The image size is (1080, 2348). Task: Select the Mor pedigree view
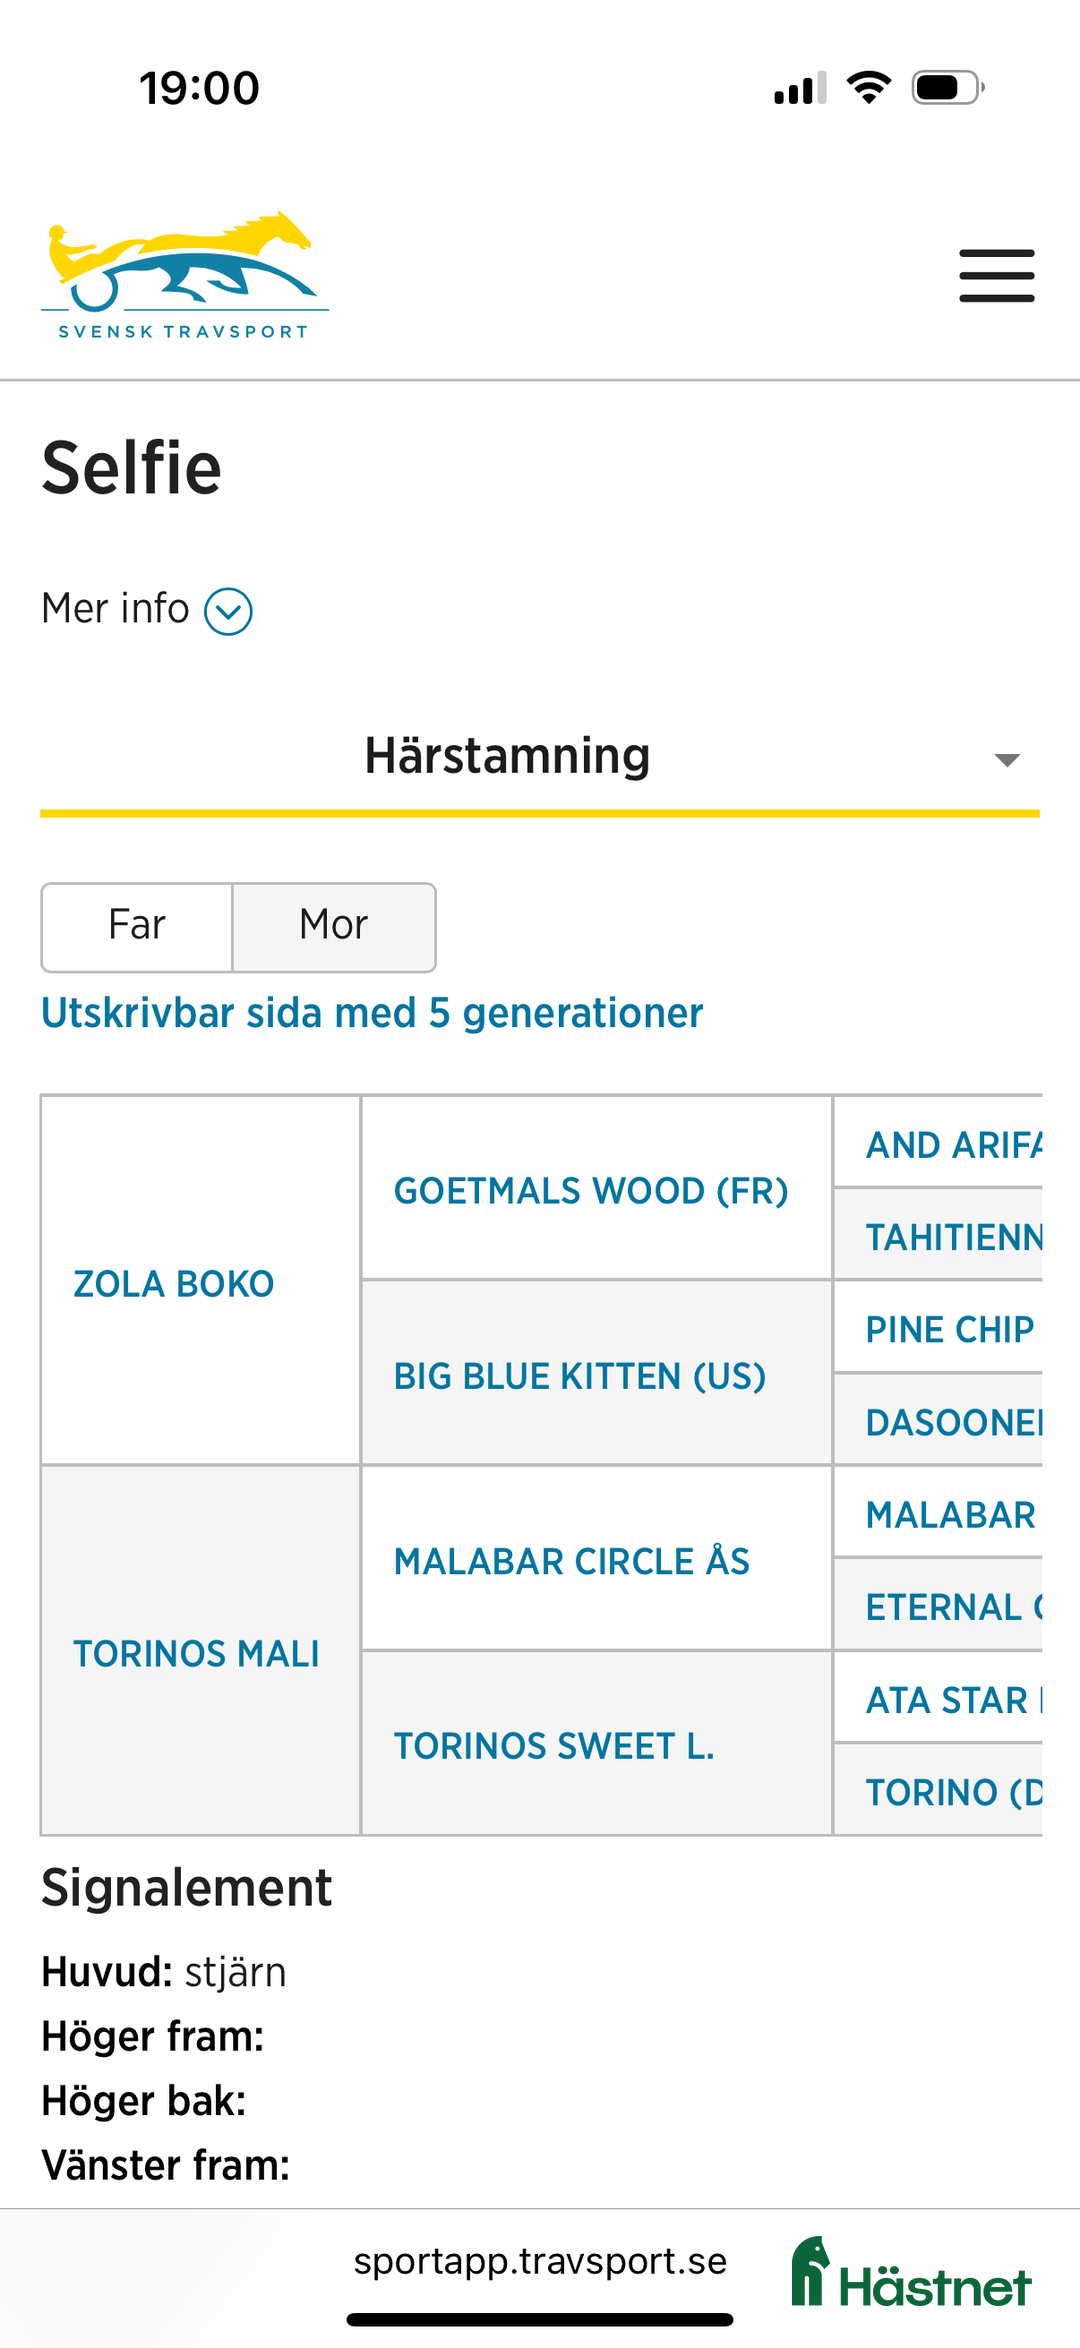coord(333,926)
